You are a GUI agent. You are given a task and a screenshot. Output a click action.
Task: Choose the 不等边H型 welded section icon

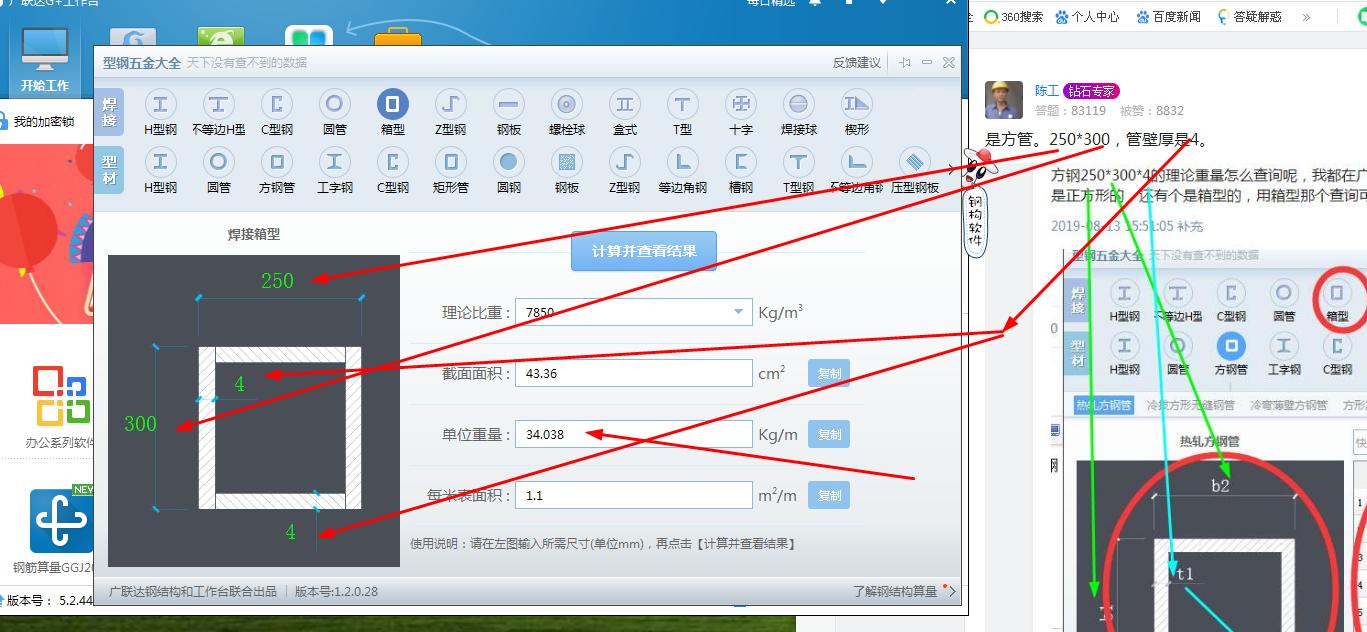pyautogui.click(x=218, y=104)
